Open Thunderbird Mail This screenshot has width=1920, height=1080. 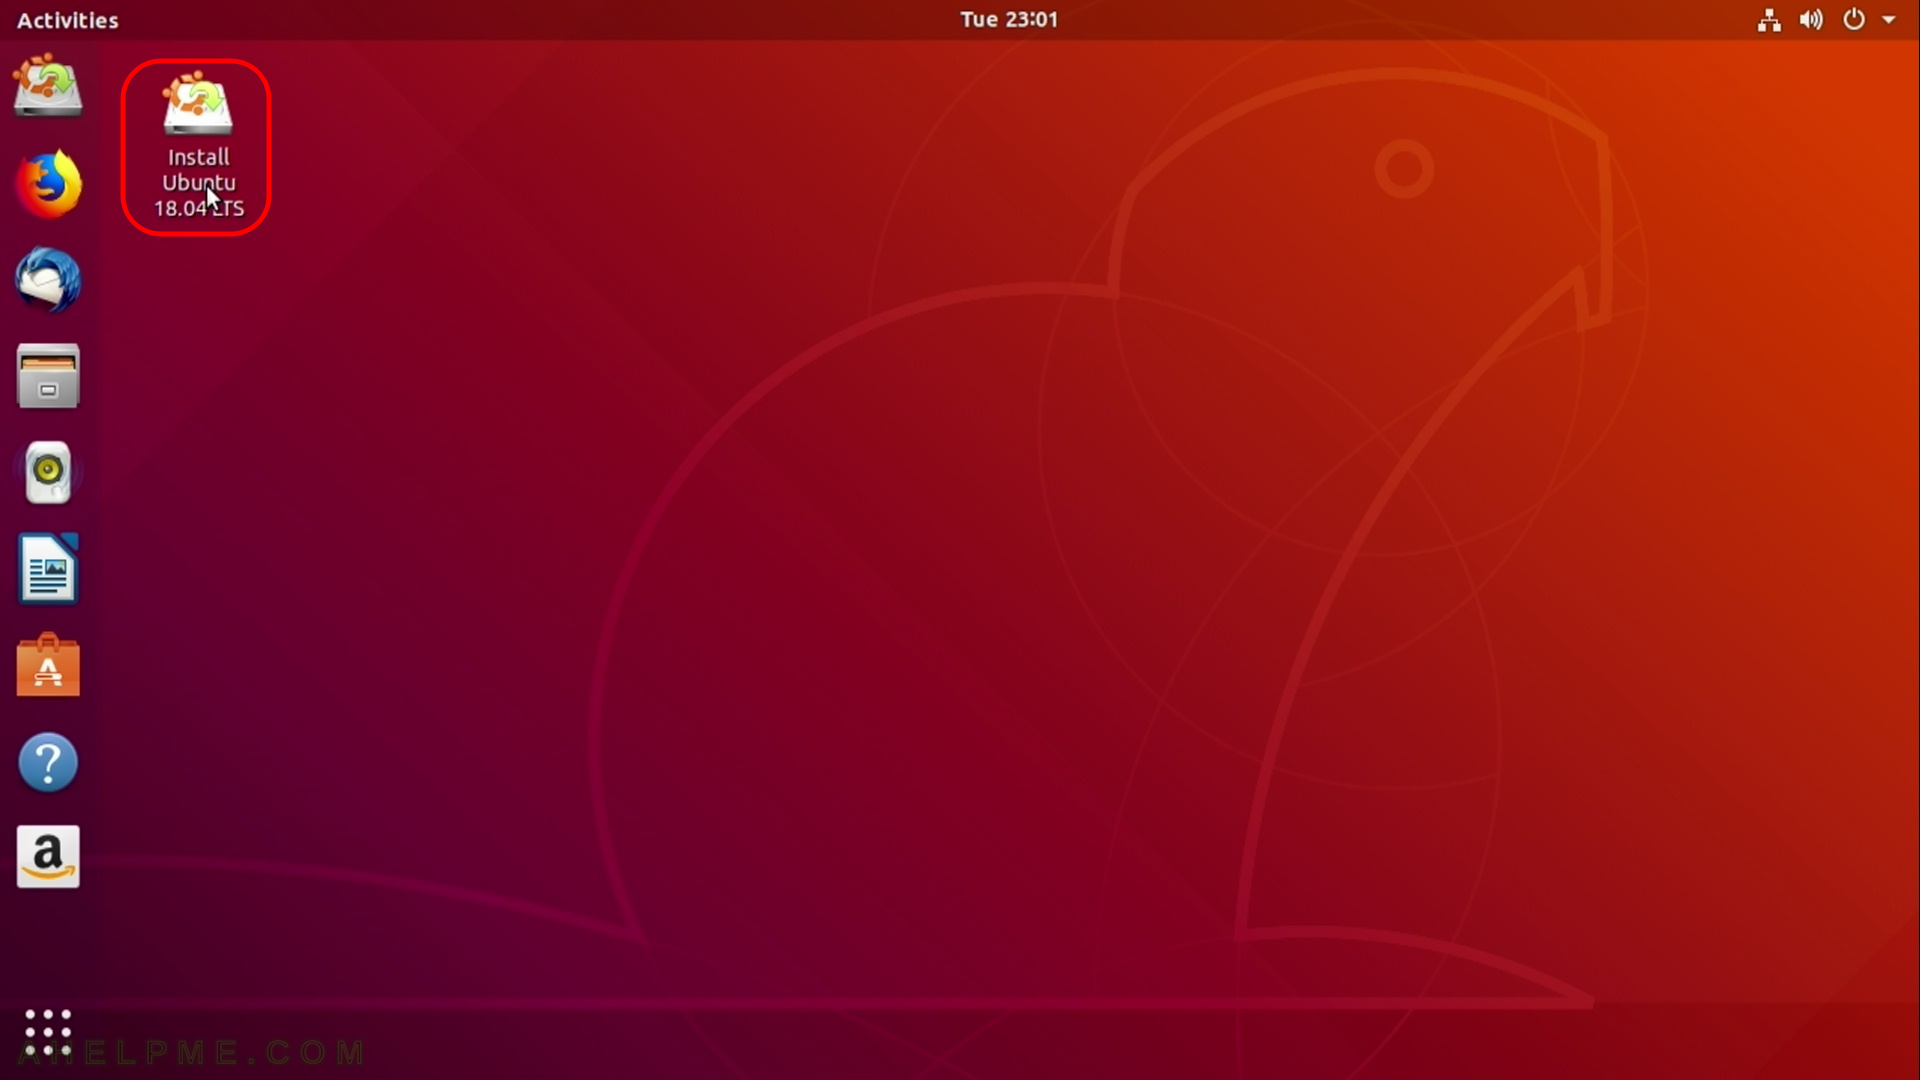coord(48,280)
